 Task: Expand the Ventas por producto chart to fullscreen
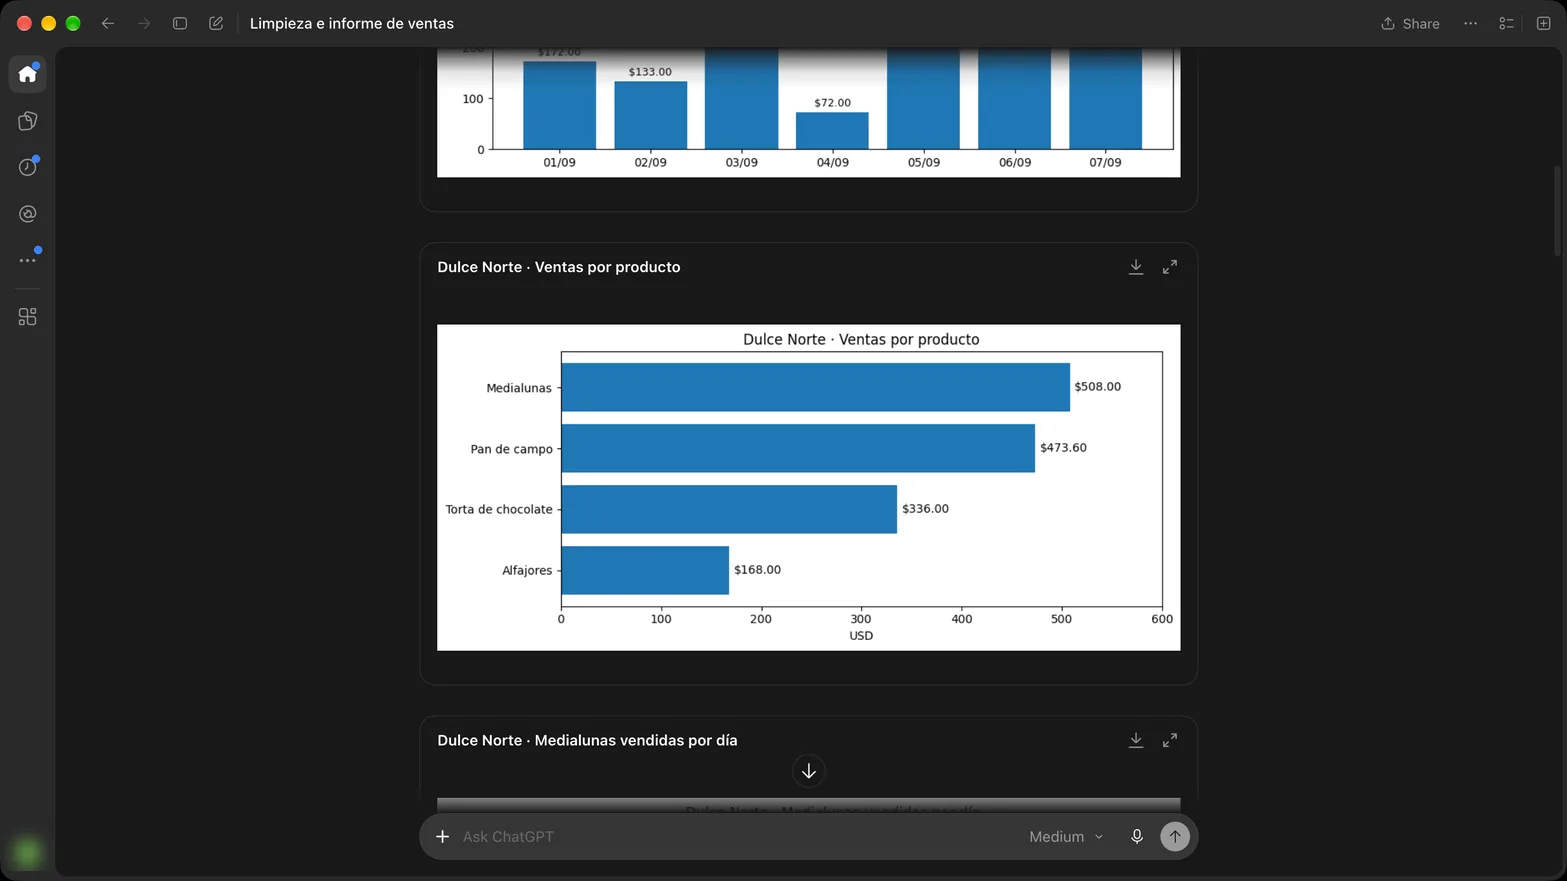point(1170,267)
